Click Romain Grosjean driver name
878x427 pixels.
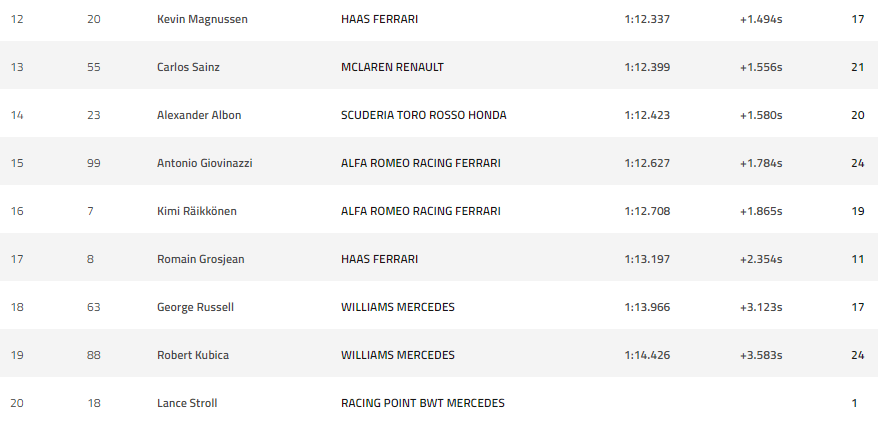tap(200, 259)
